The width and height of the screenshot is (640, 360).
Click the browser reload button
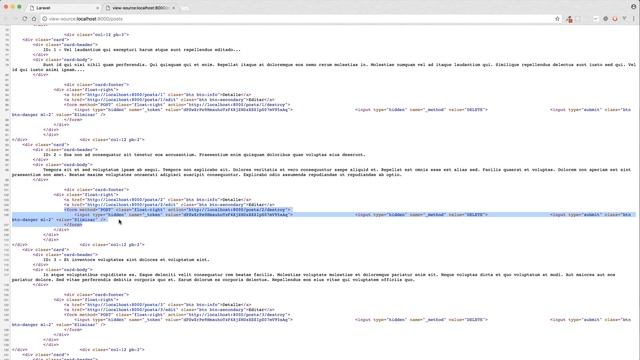[x=24, y=19]
